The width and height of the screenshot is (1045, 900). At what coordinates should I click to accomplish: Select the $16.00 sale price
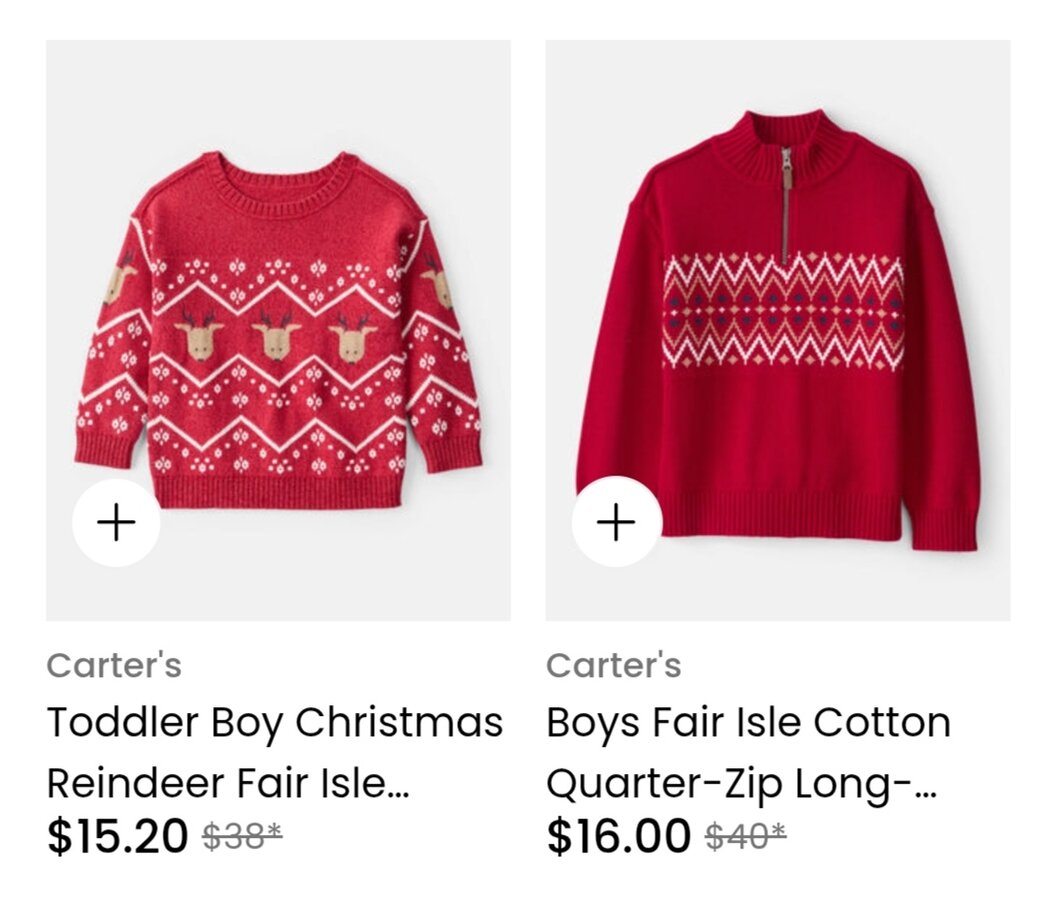[618, 835]
